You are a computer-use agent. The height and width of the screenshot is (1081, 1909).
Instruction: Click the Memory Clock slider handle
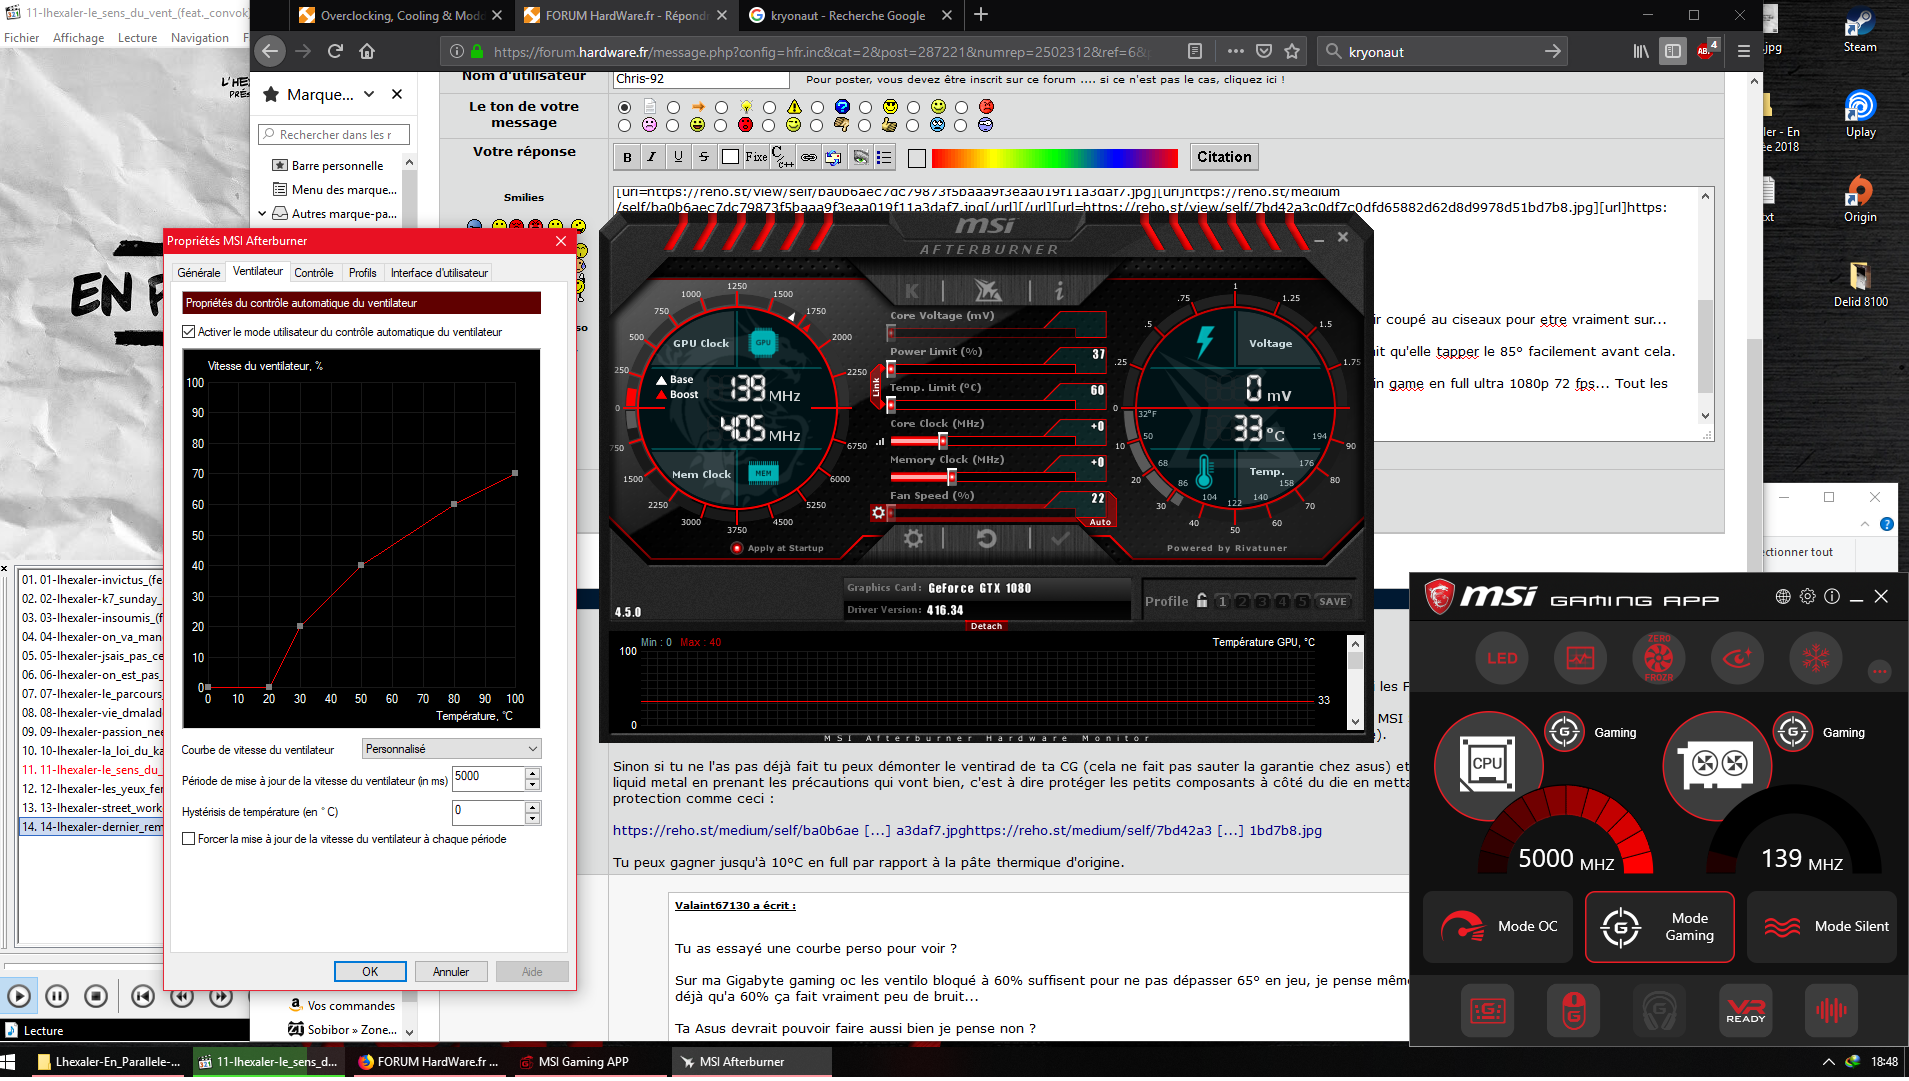coord(952,477)
